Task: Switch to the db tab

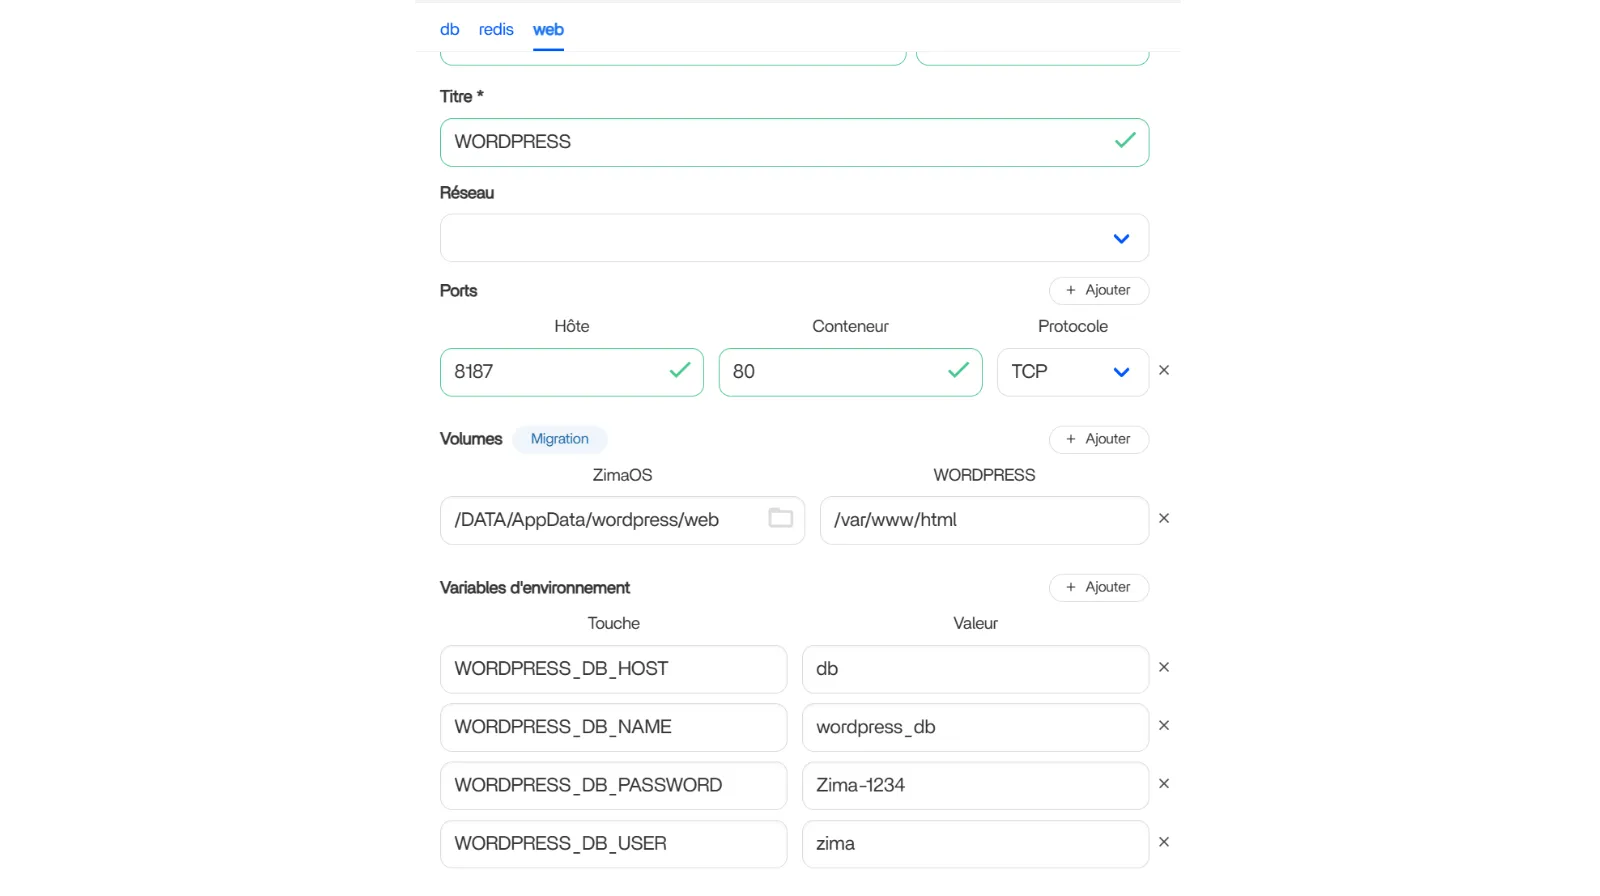Action: pyautogui.click(x=449, y=30)
